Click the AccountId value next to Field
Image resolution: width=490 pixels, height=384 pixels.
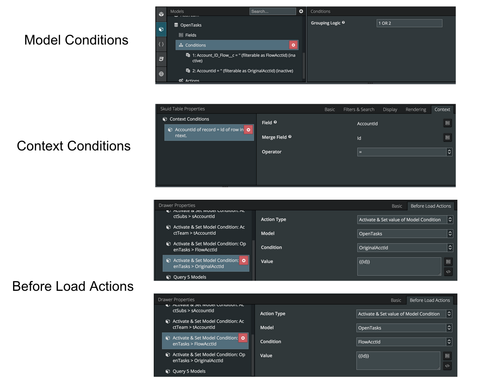pos(367,124)
